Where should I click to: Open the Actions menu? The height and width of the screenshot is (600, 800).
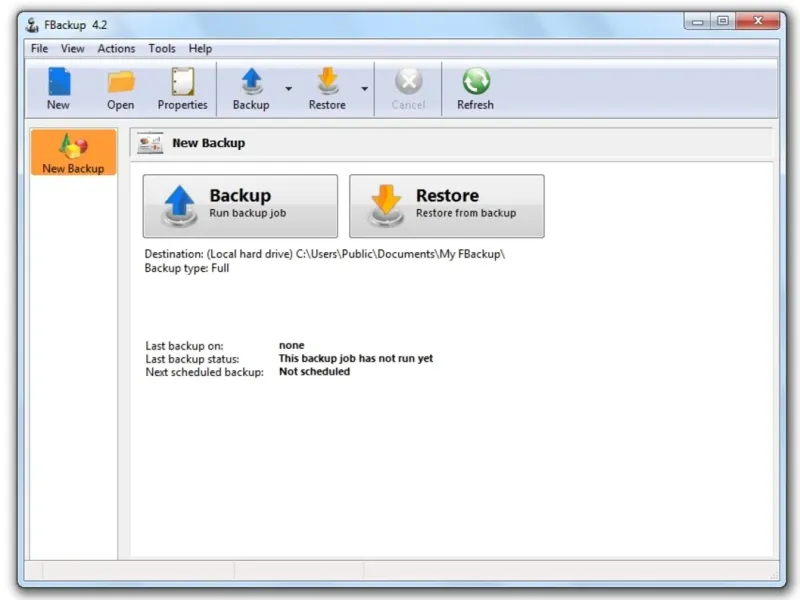[116, 48]
